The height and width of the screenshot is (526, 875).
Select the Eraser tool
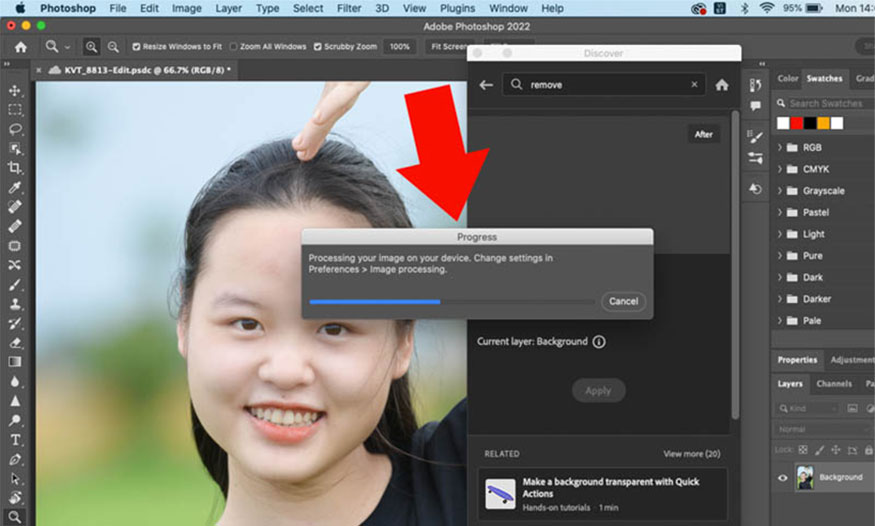pos(15,342)
